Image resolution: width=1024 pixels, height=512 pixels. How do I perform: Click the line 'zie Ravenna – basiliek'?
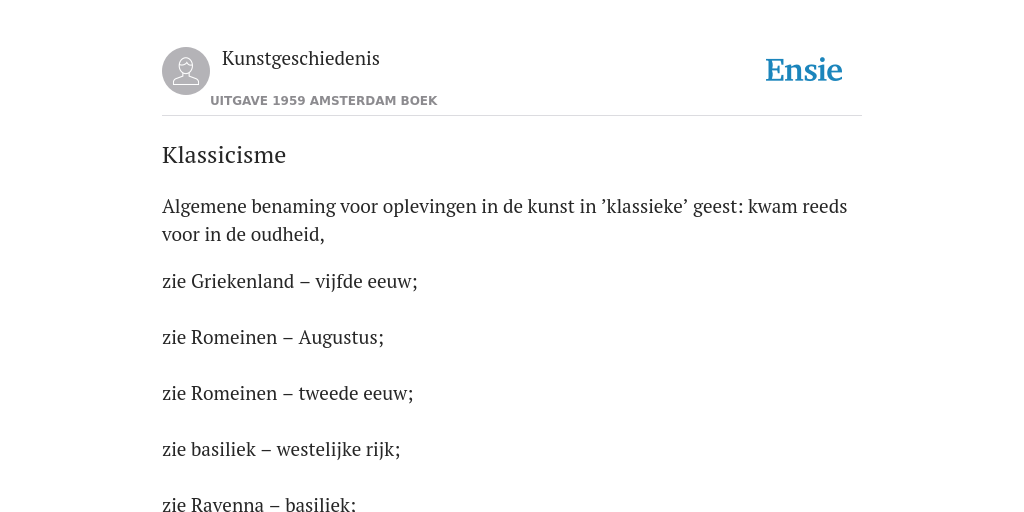259,505
